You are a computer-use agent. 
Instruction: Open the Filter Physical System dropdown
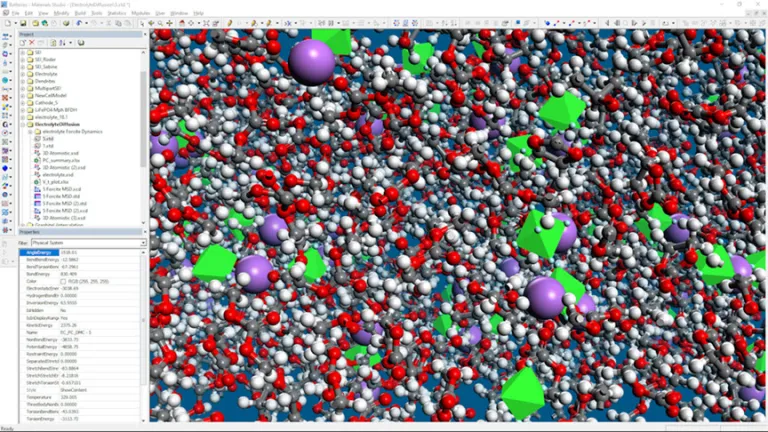tap(142, 243)
